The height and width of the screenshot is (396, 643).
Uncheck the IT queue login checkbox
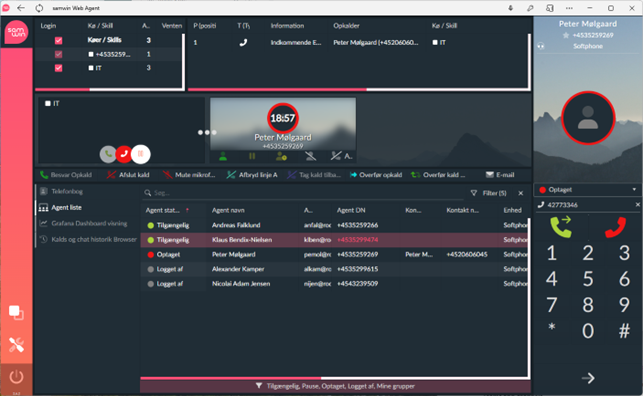(x=58, y=68)
